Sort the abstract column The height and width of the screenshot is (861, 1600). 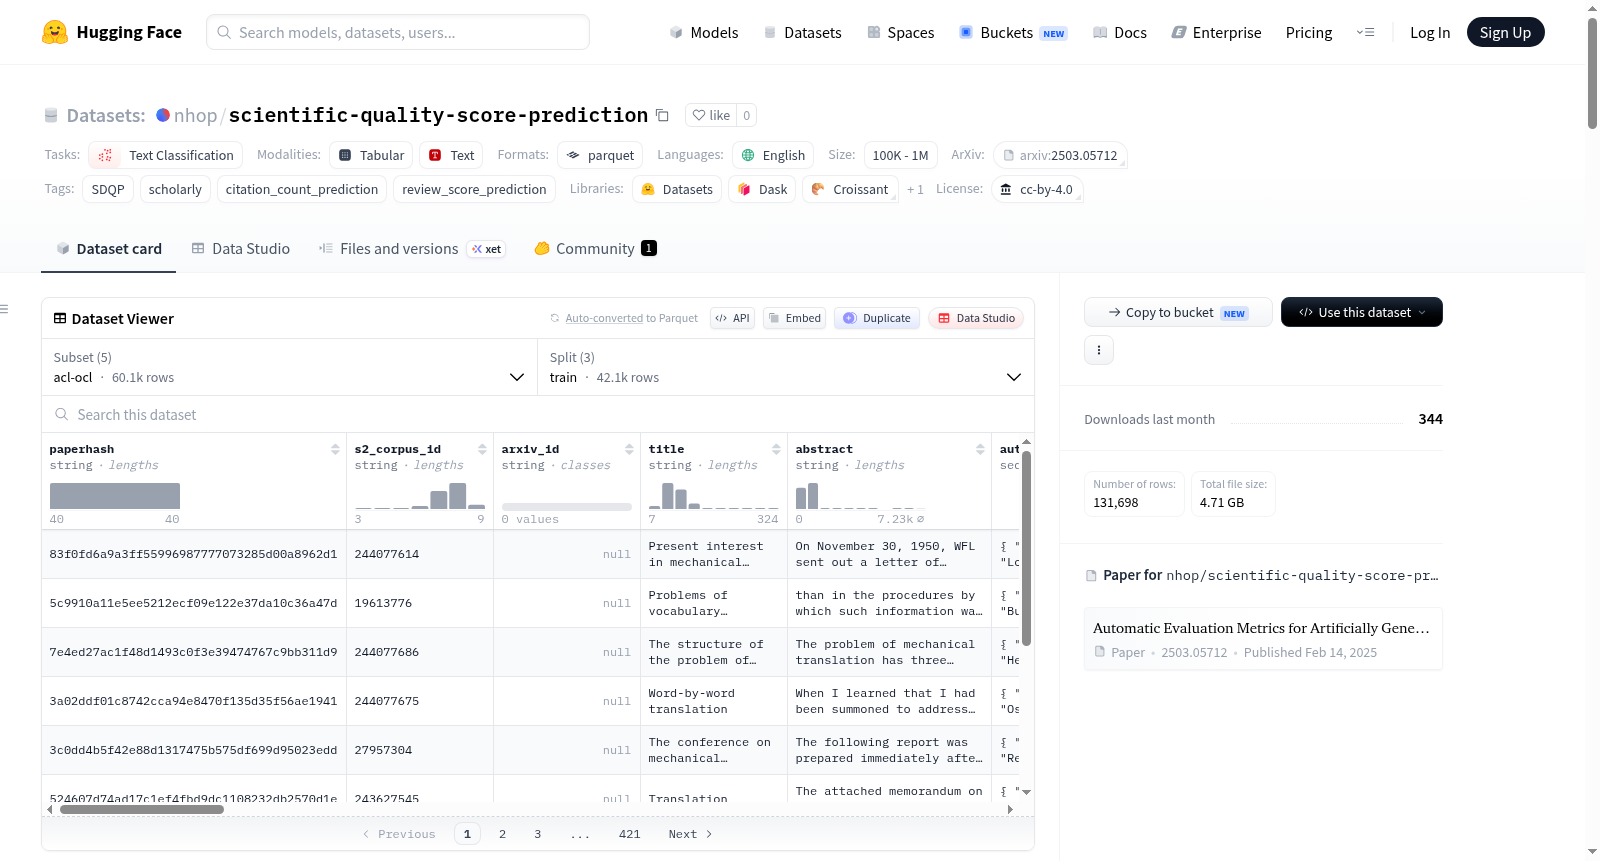point(980,449)
